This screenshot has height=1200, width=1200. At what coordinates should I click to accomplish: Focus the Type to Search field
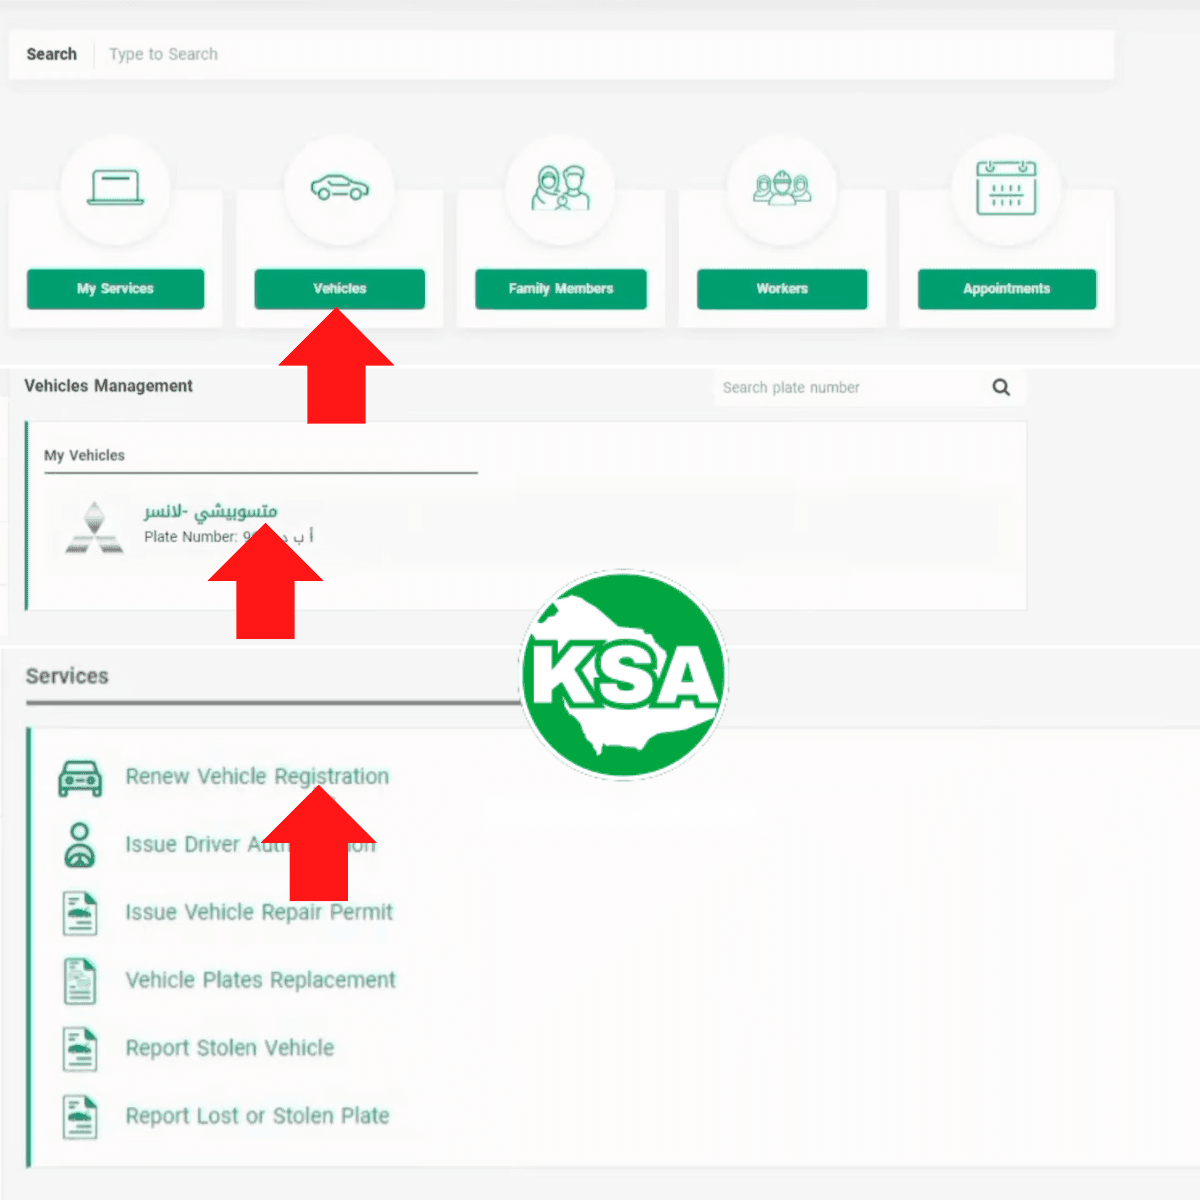click(x=605, y=54)
